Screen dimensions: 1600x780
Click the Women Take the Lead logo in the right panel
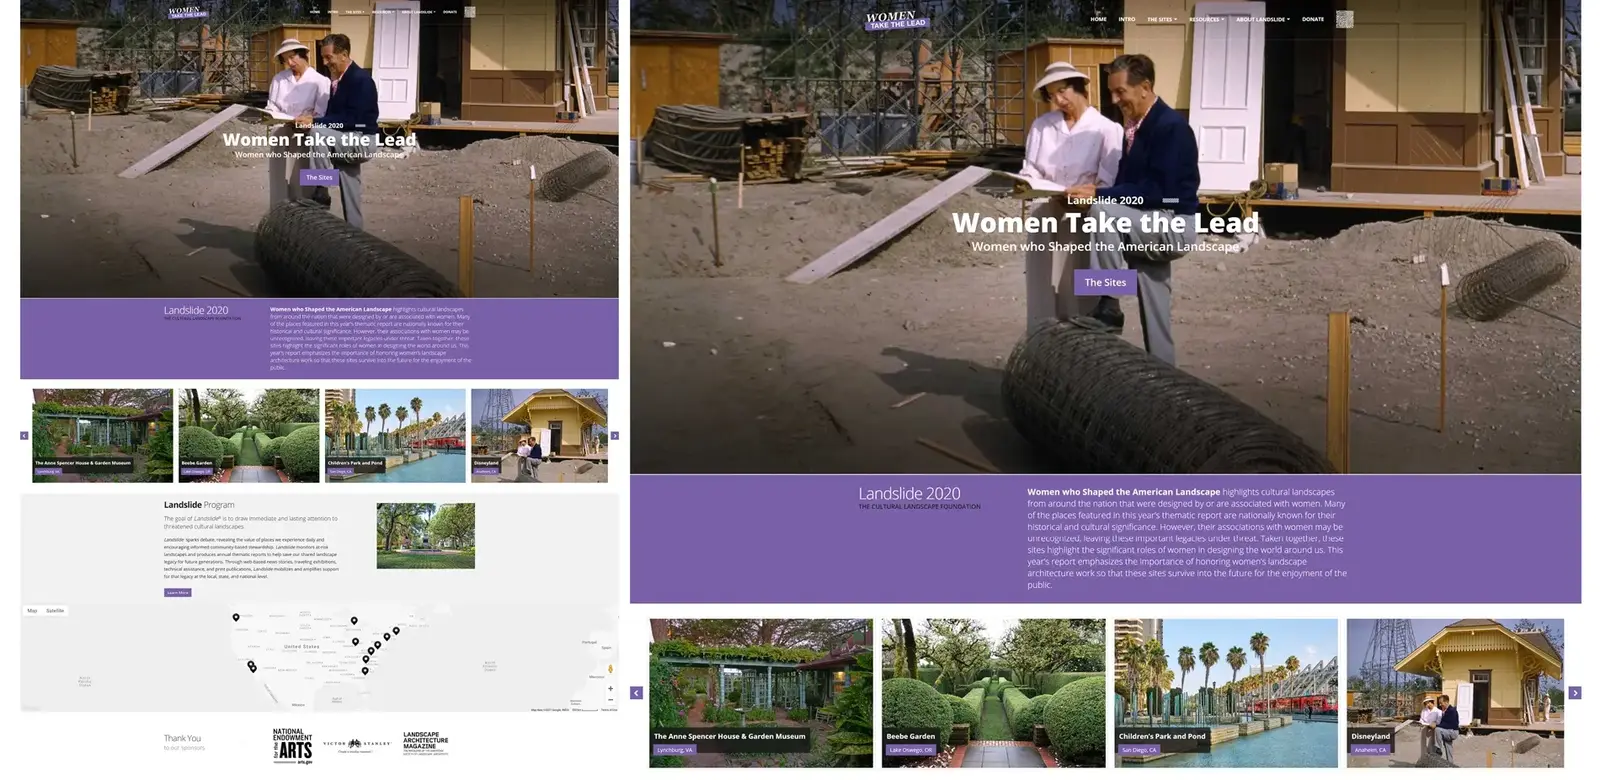[x=896, y=20]
